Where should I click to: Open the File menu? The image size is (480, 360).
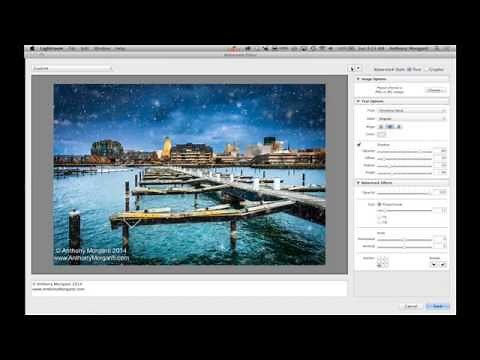click(72, 49)
